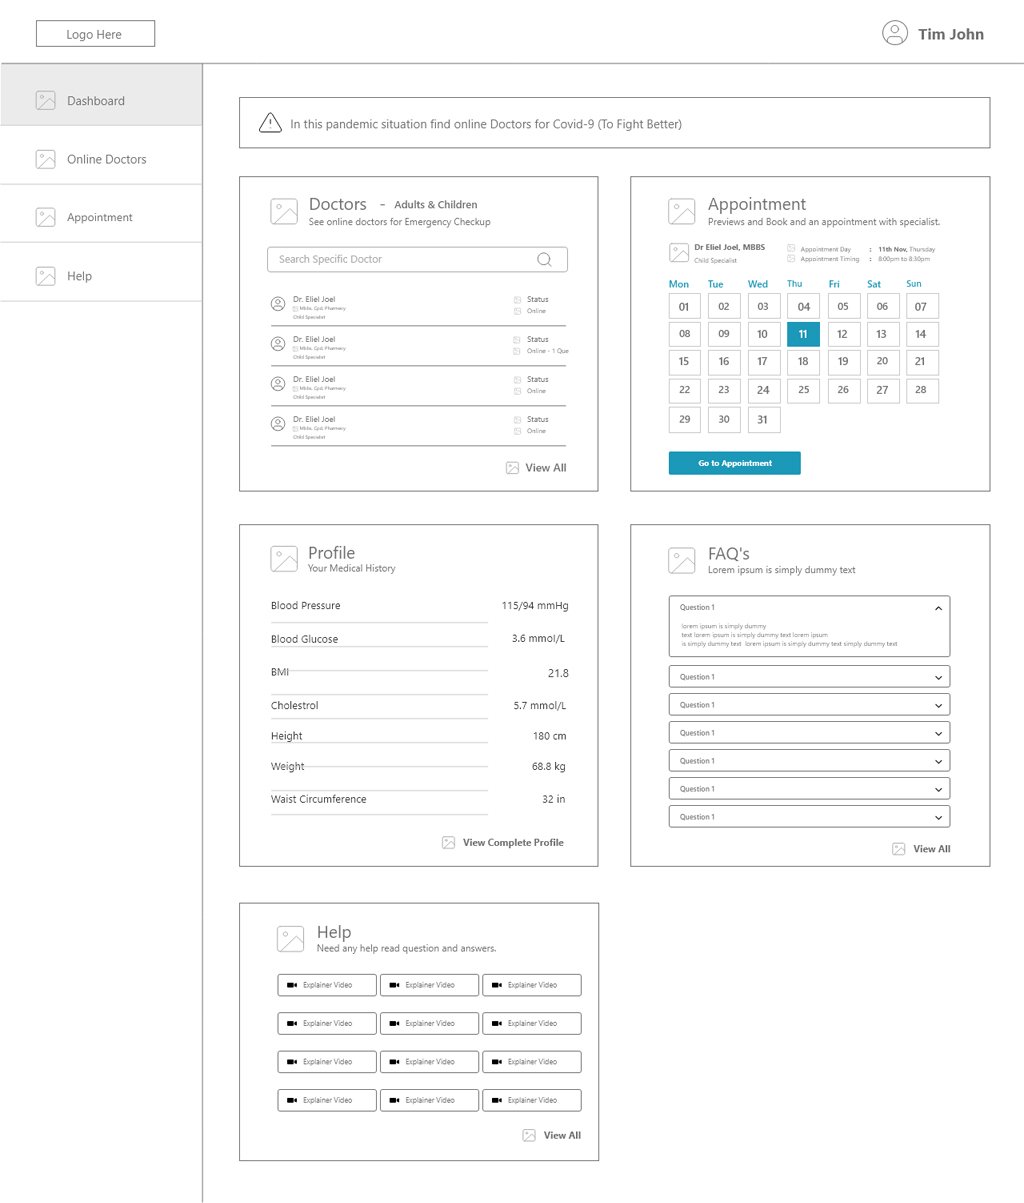
Task: Click the Cholestrol value 5.7 mmol/L
Action: (540, 705)
